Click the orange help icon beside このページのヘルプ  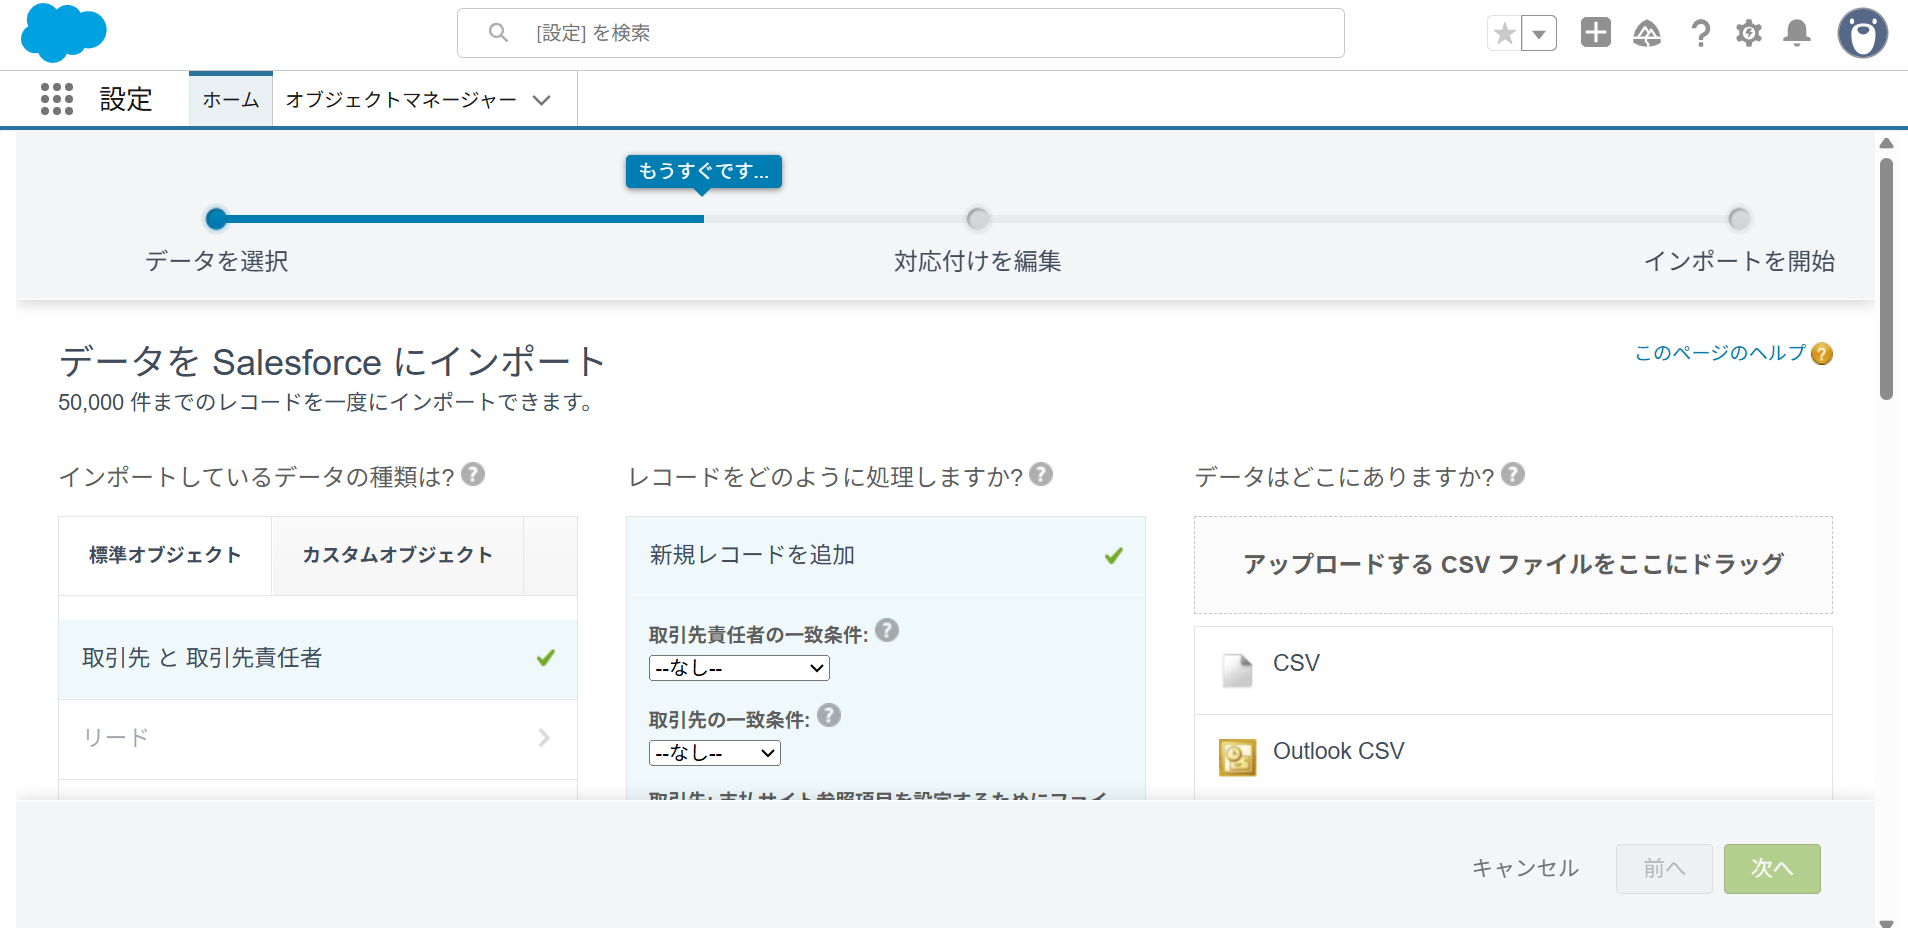(1822, 354)
